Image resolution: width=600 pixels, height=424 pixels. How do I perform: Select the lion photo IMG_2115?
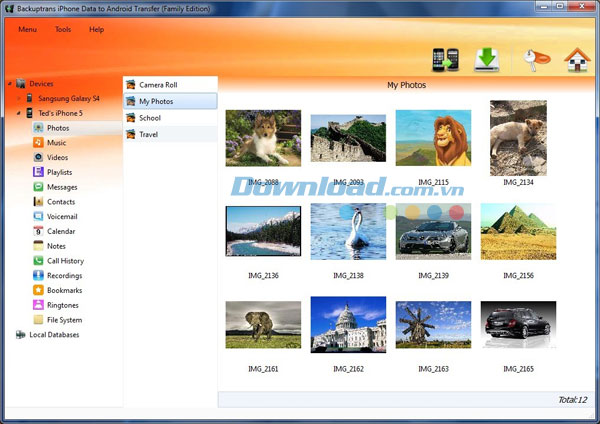(x=433, y=138)
